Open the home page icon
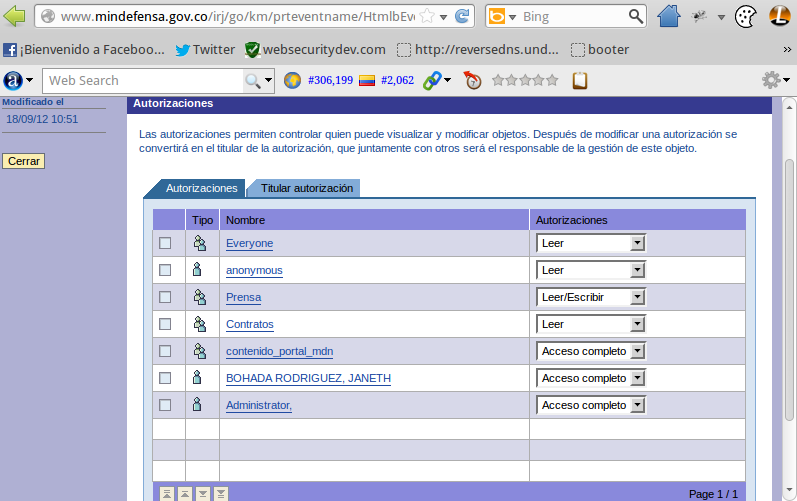This screenshot has width=797, height=501. tap(668, 16)
